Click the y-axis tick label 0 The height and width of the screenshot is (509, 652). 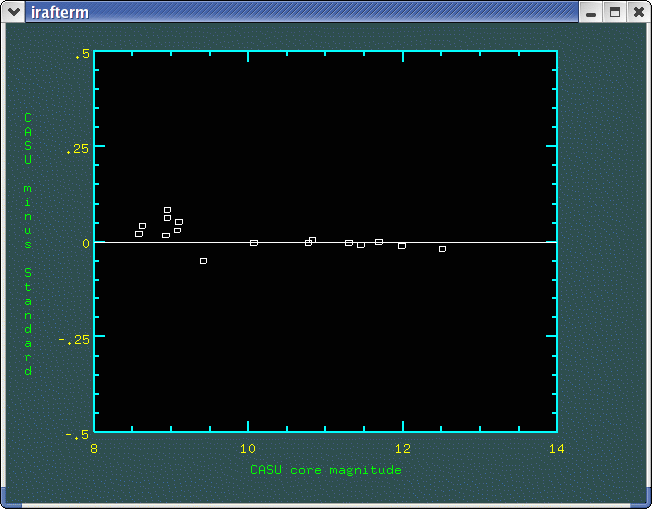pos(85,243)
